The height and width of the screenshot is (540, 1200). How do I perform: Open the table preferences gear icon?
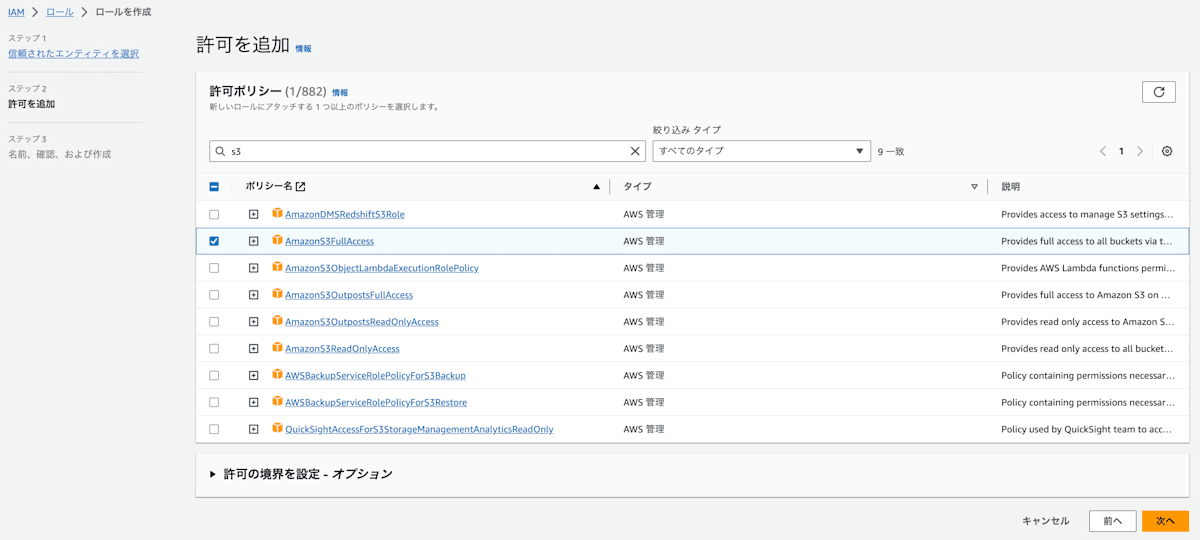1167,151
